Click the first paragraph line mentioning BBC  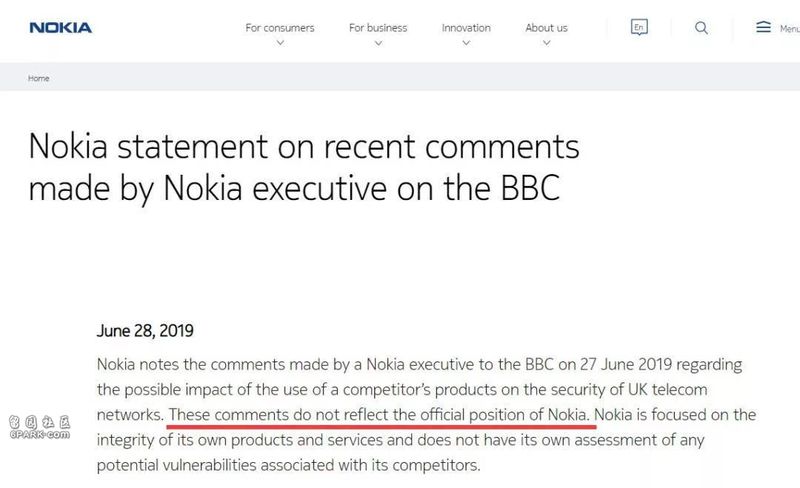click(419, 364)
